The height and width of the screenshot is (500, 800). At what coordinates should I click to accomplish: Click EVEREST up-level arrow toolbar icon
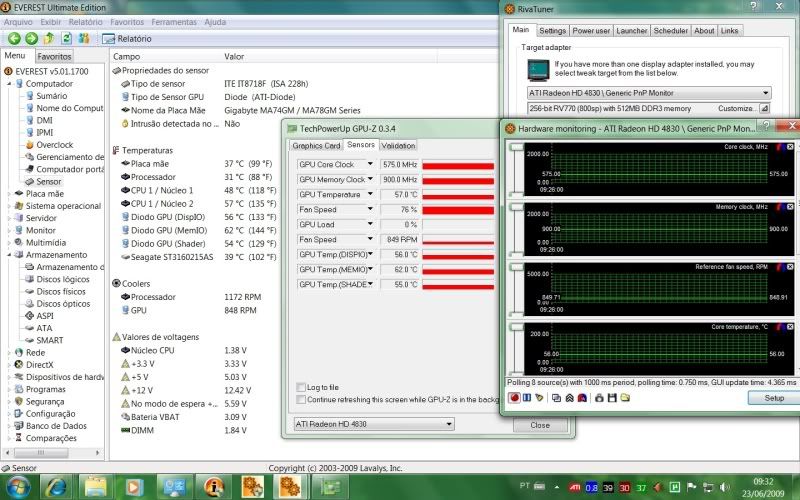(x=49, y=38)
